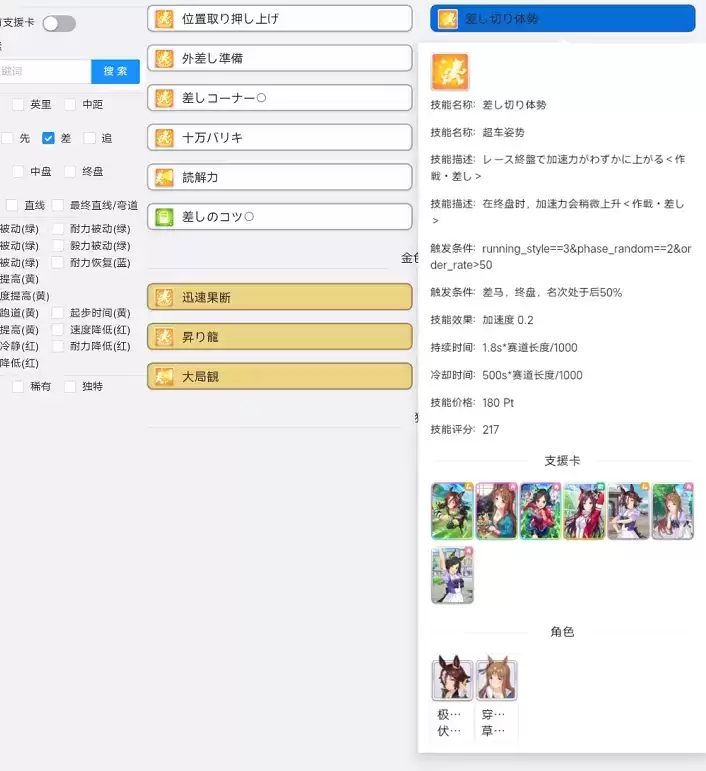Toggle the 支援卡 switch
The width and height of the screenshot is (706, 771).
tap(59, 23)
